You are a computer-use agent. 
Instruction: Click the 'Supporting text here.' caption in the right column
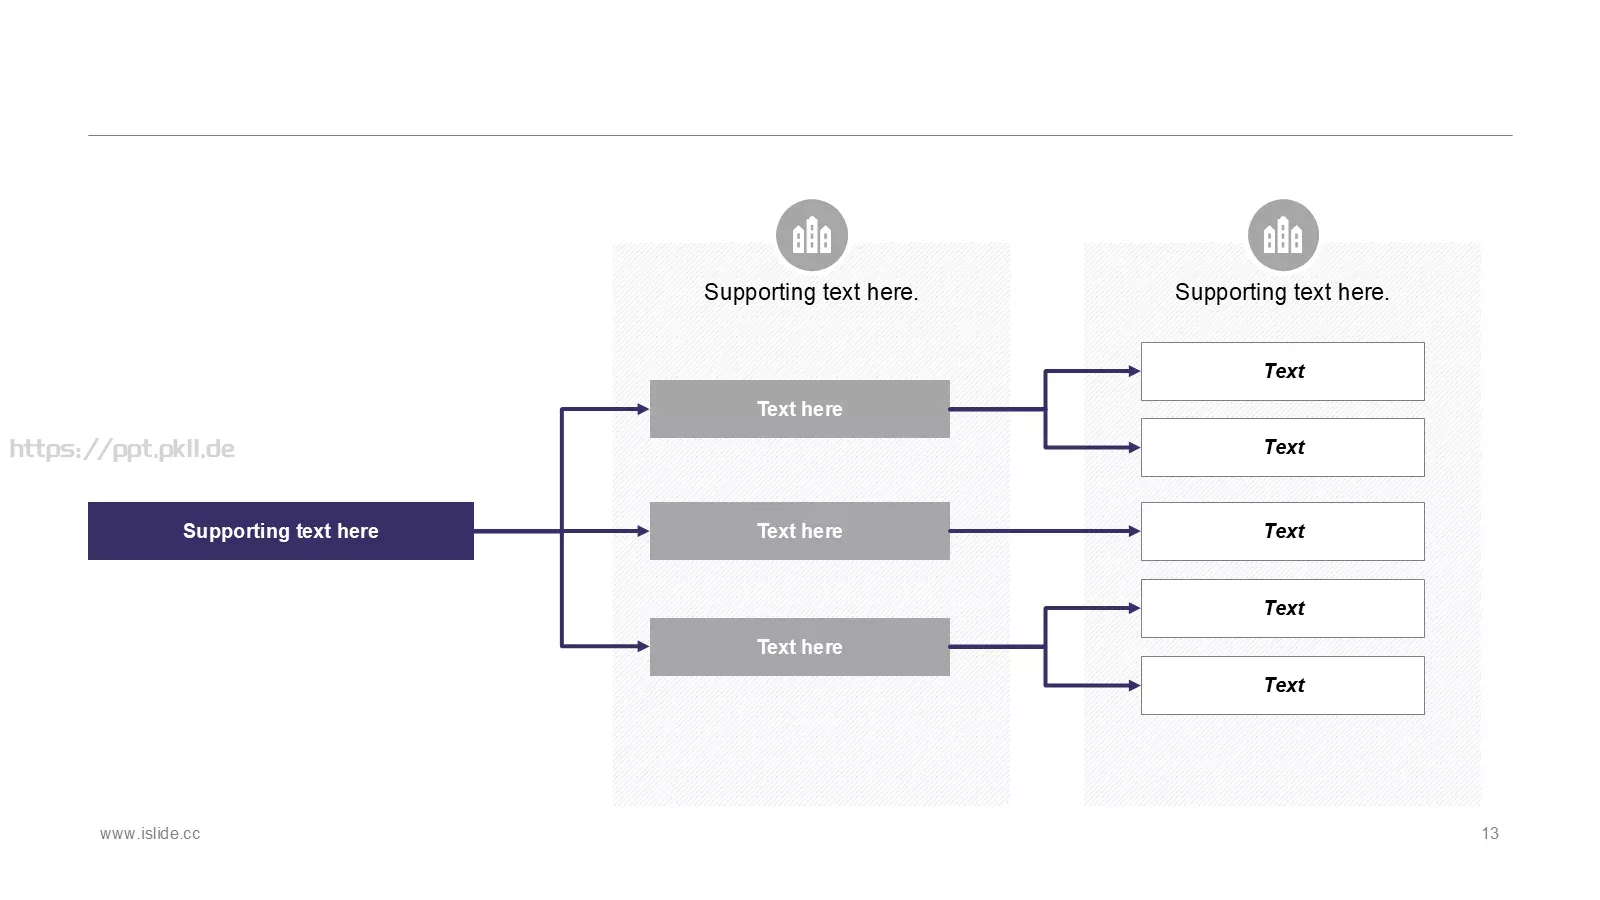[1282, 292]
